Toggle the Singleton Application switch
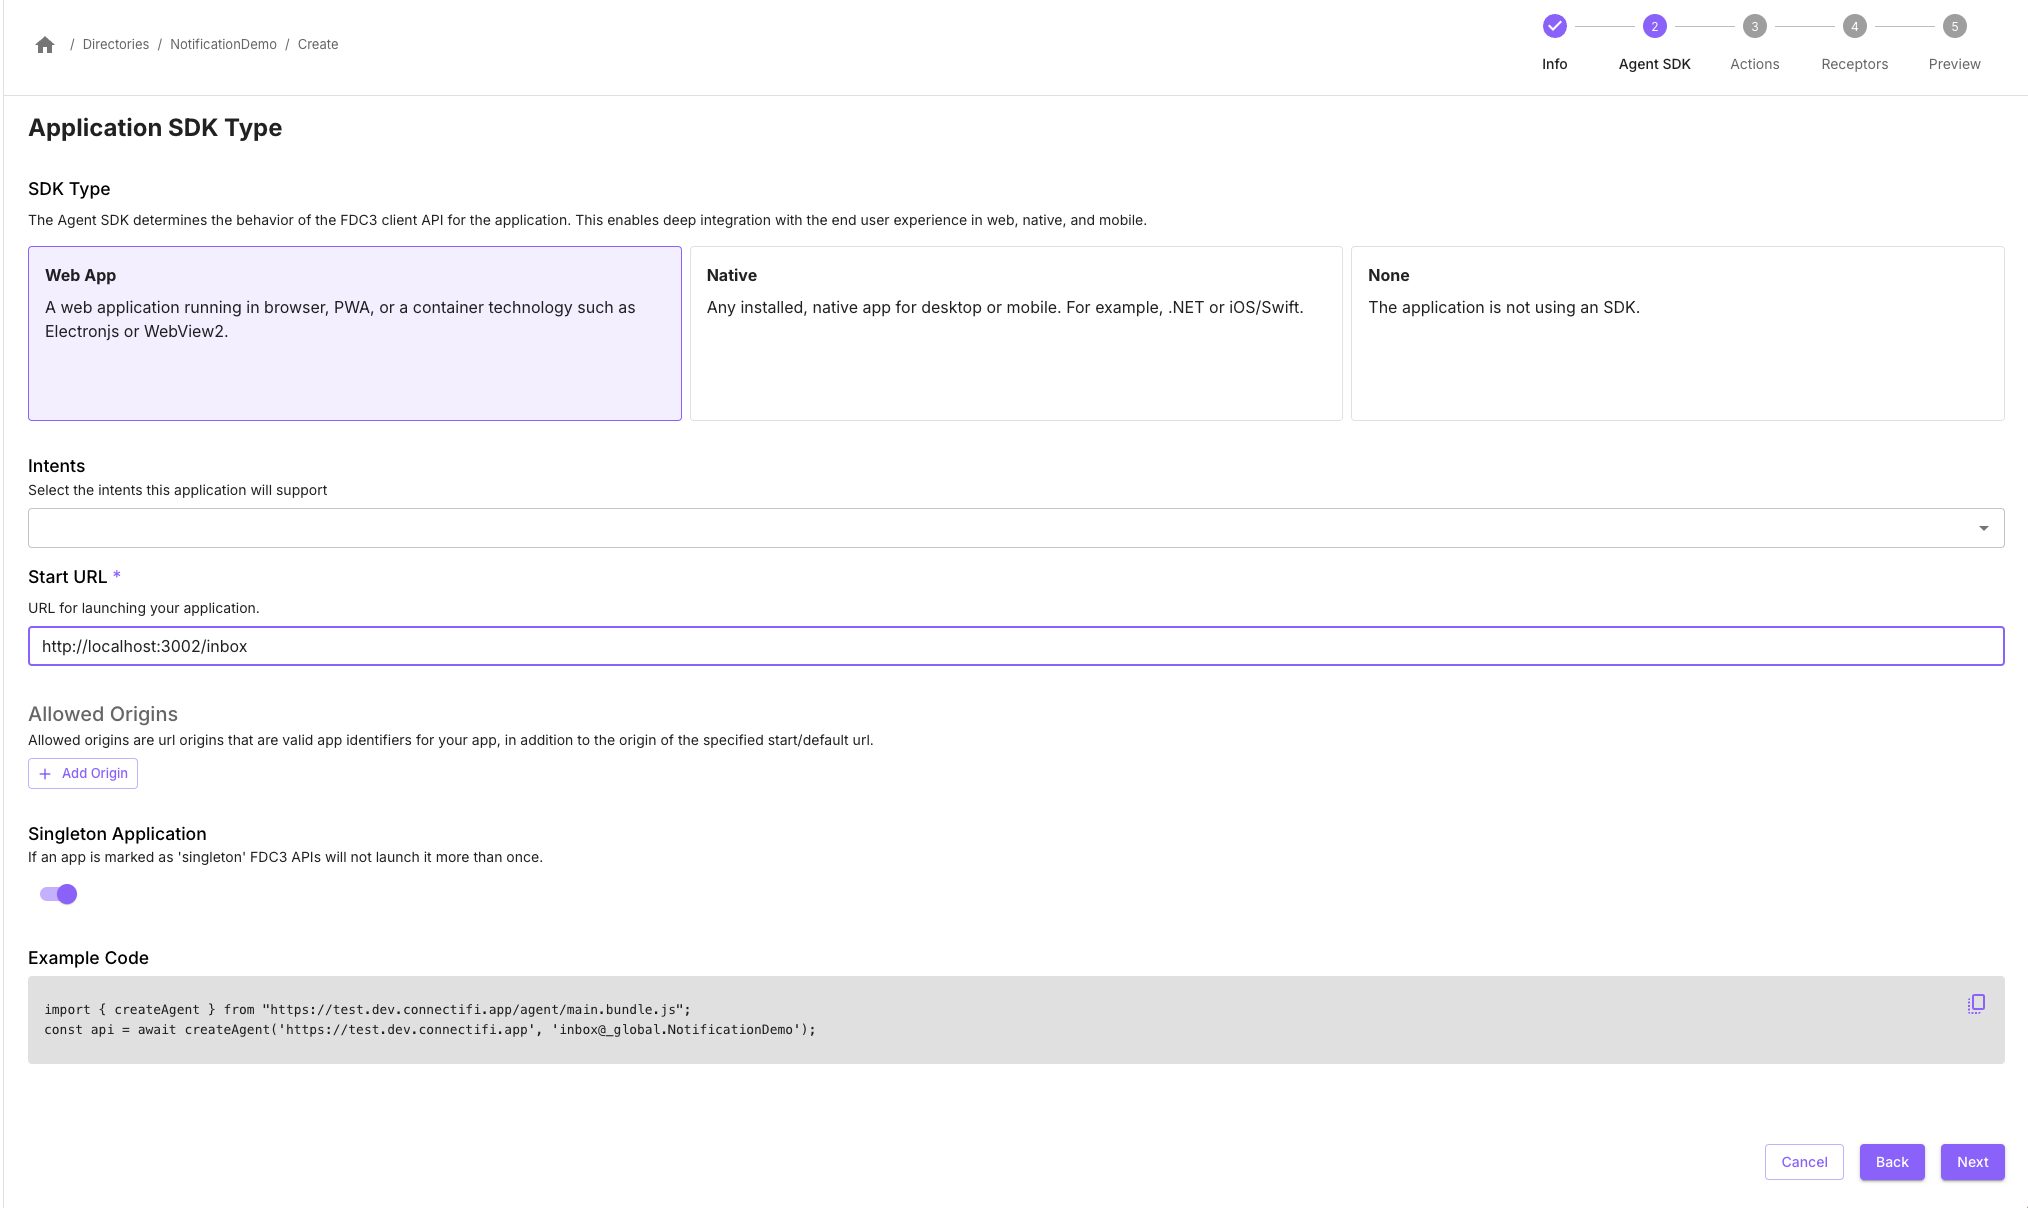Screen dimensions: 2028x1208 57,893
